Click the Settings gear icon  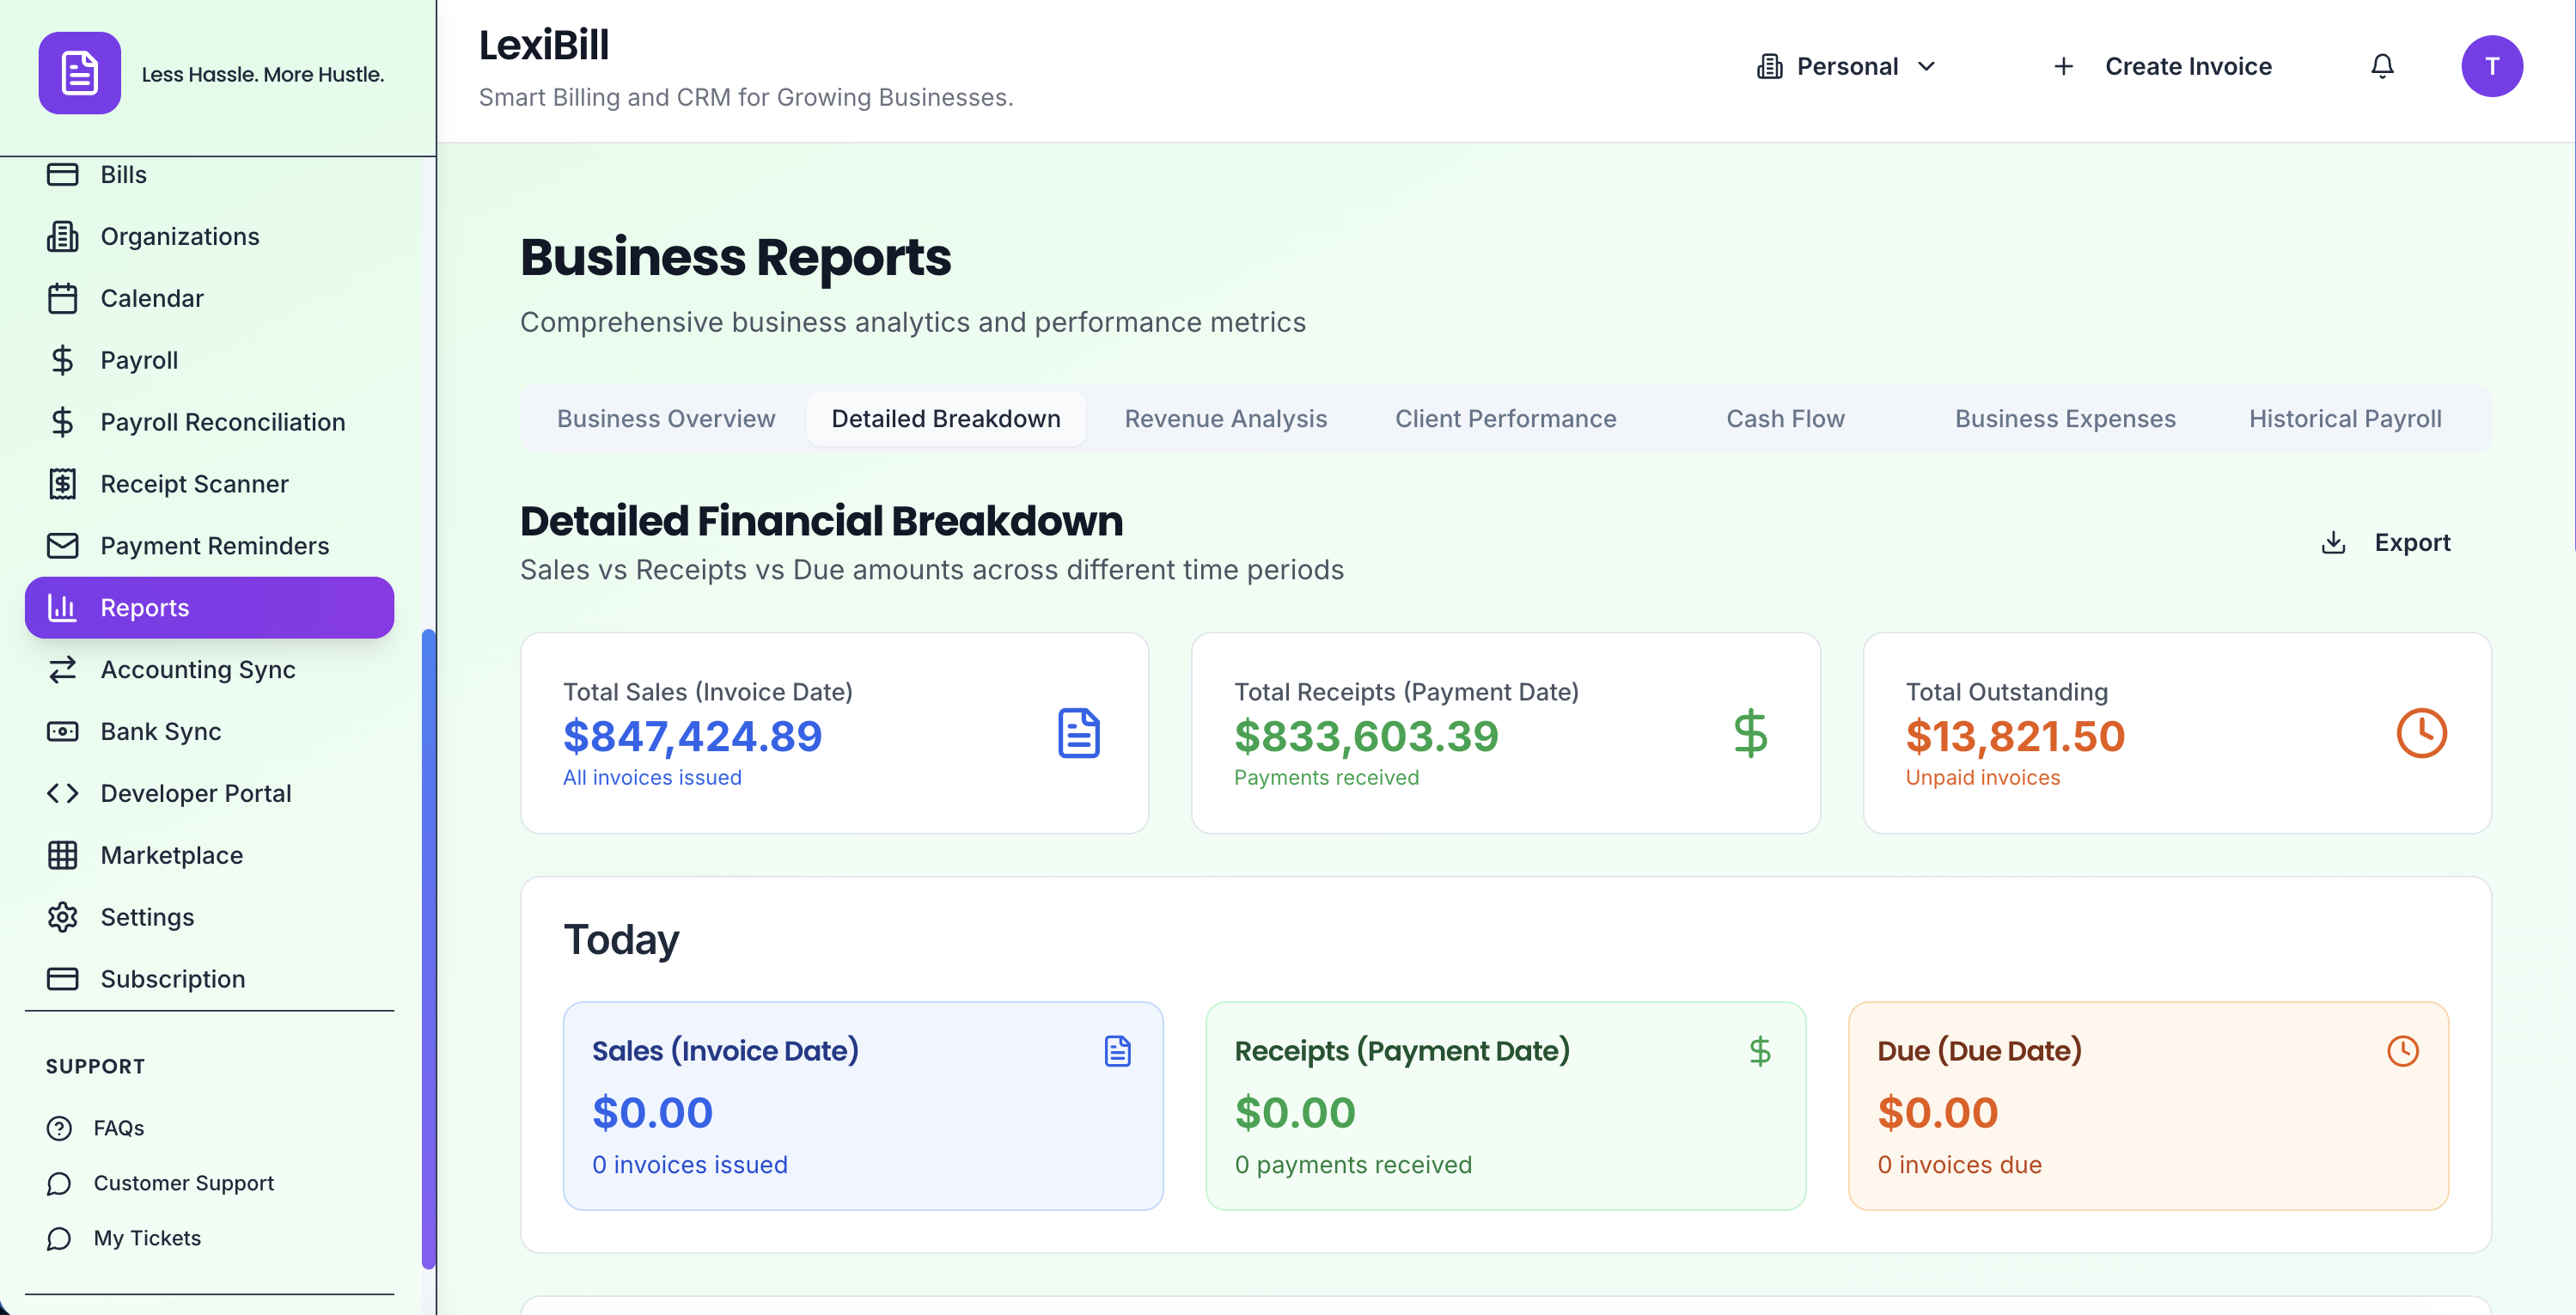62,917
